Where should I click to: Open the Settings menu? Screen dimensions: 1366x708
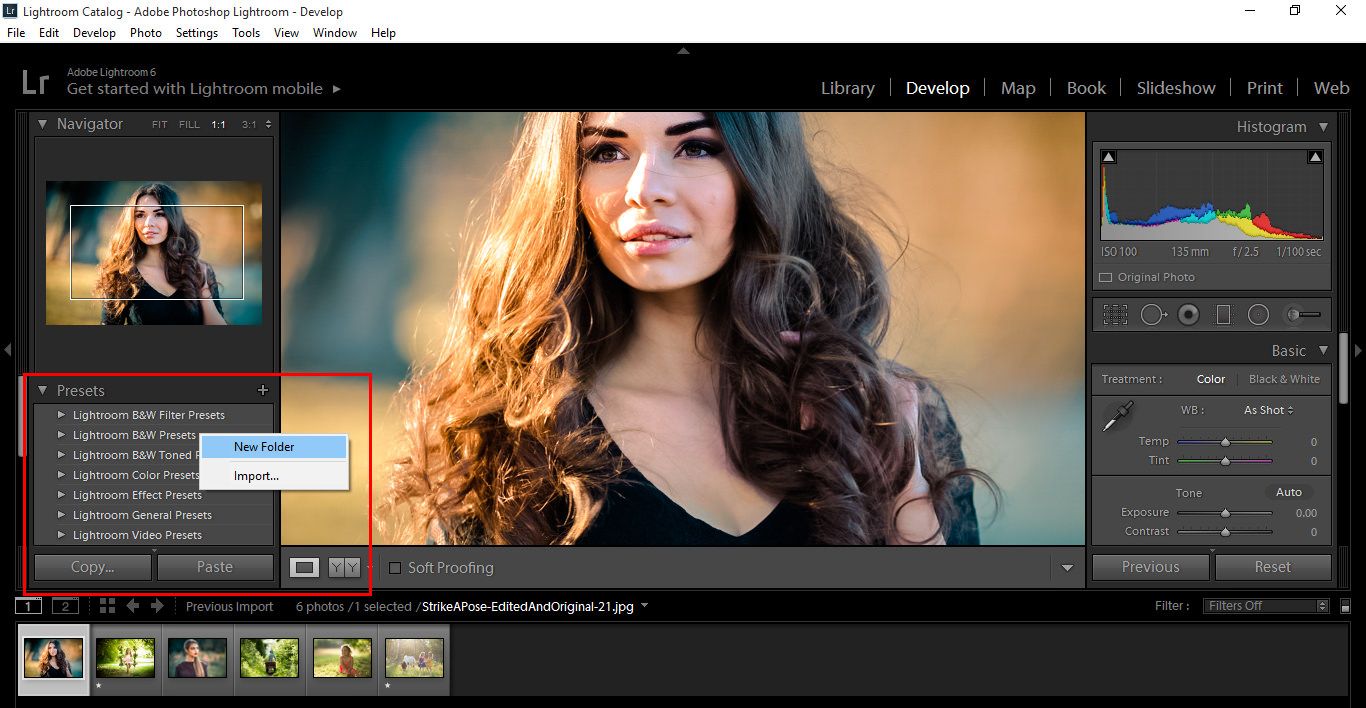click(x=196, y=32)
